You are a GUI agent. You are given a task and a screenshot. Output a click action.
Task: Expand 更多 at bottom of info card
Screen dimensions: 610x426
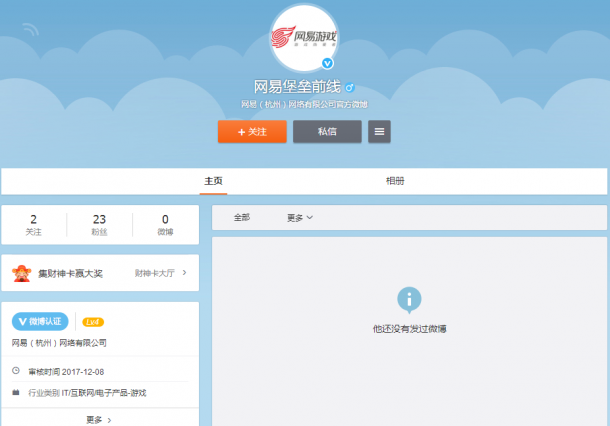point(99,420)
